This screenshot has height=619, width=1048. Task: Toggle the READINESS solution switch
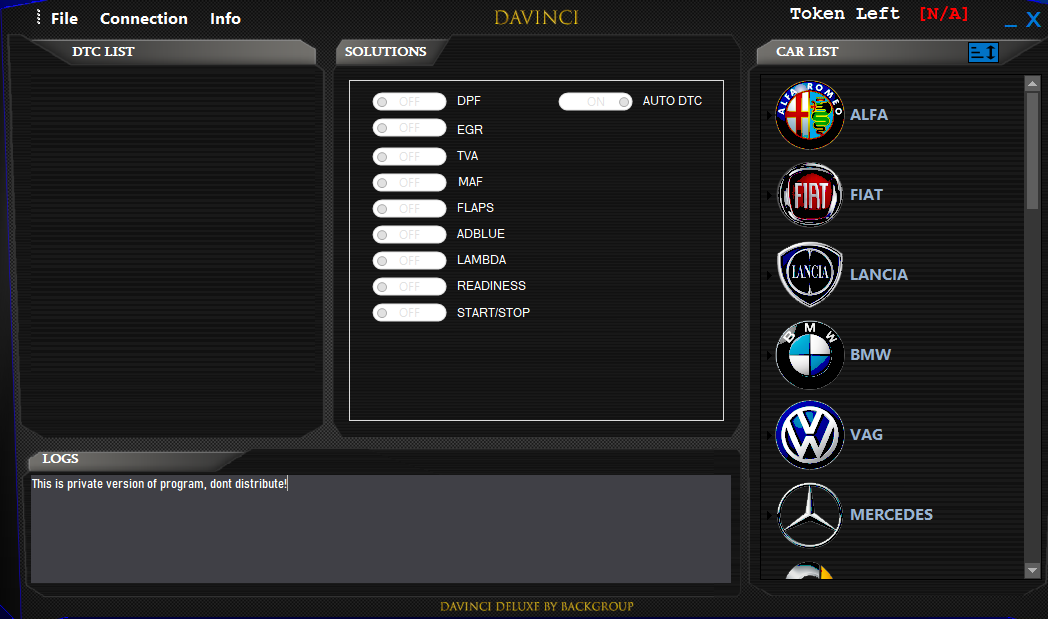pyautogui.click(x=409, y=287)
